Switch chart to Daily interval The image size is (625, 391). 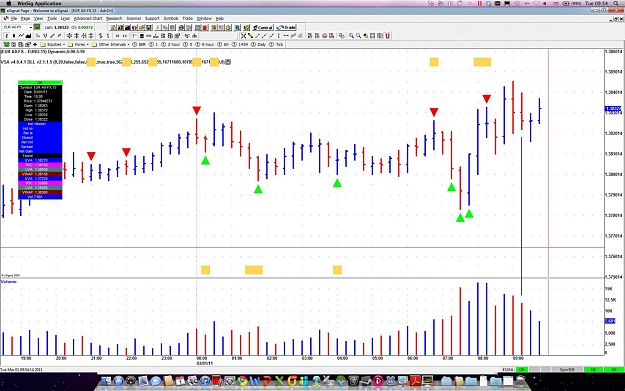pos(259,45)
